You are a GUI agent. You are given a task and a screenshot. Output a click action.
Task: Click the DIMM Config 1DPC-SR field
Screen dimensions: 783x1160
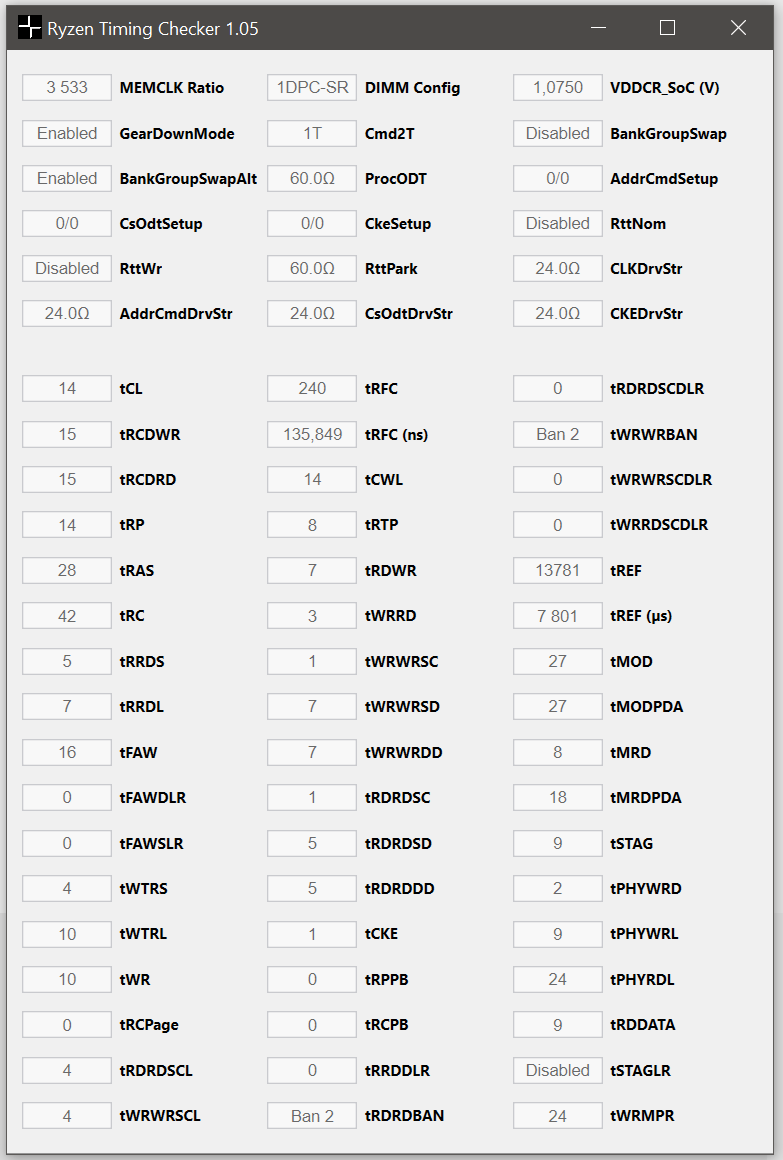pyautogui.click(x=312, y=87)
